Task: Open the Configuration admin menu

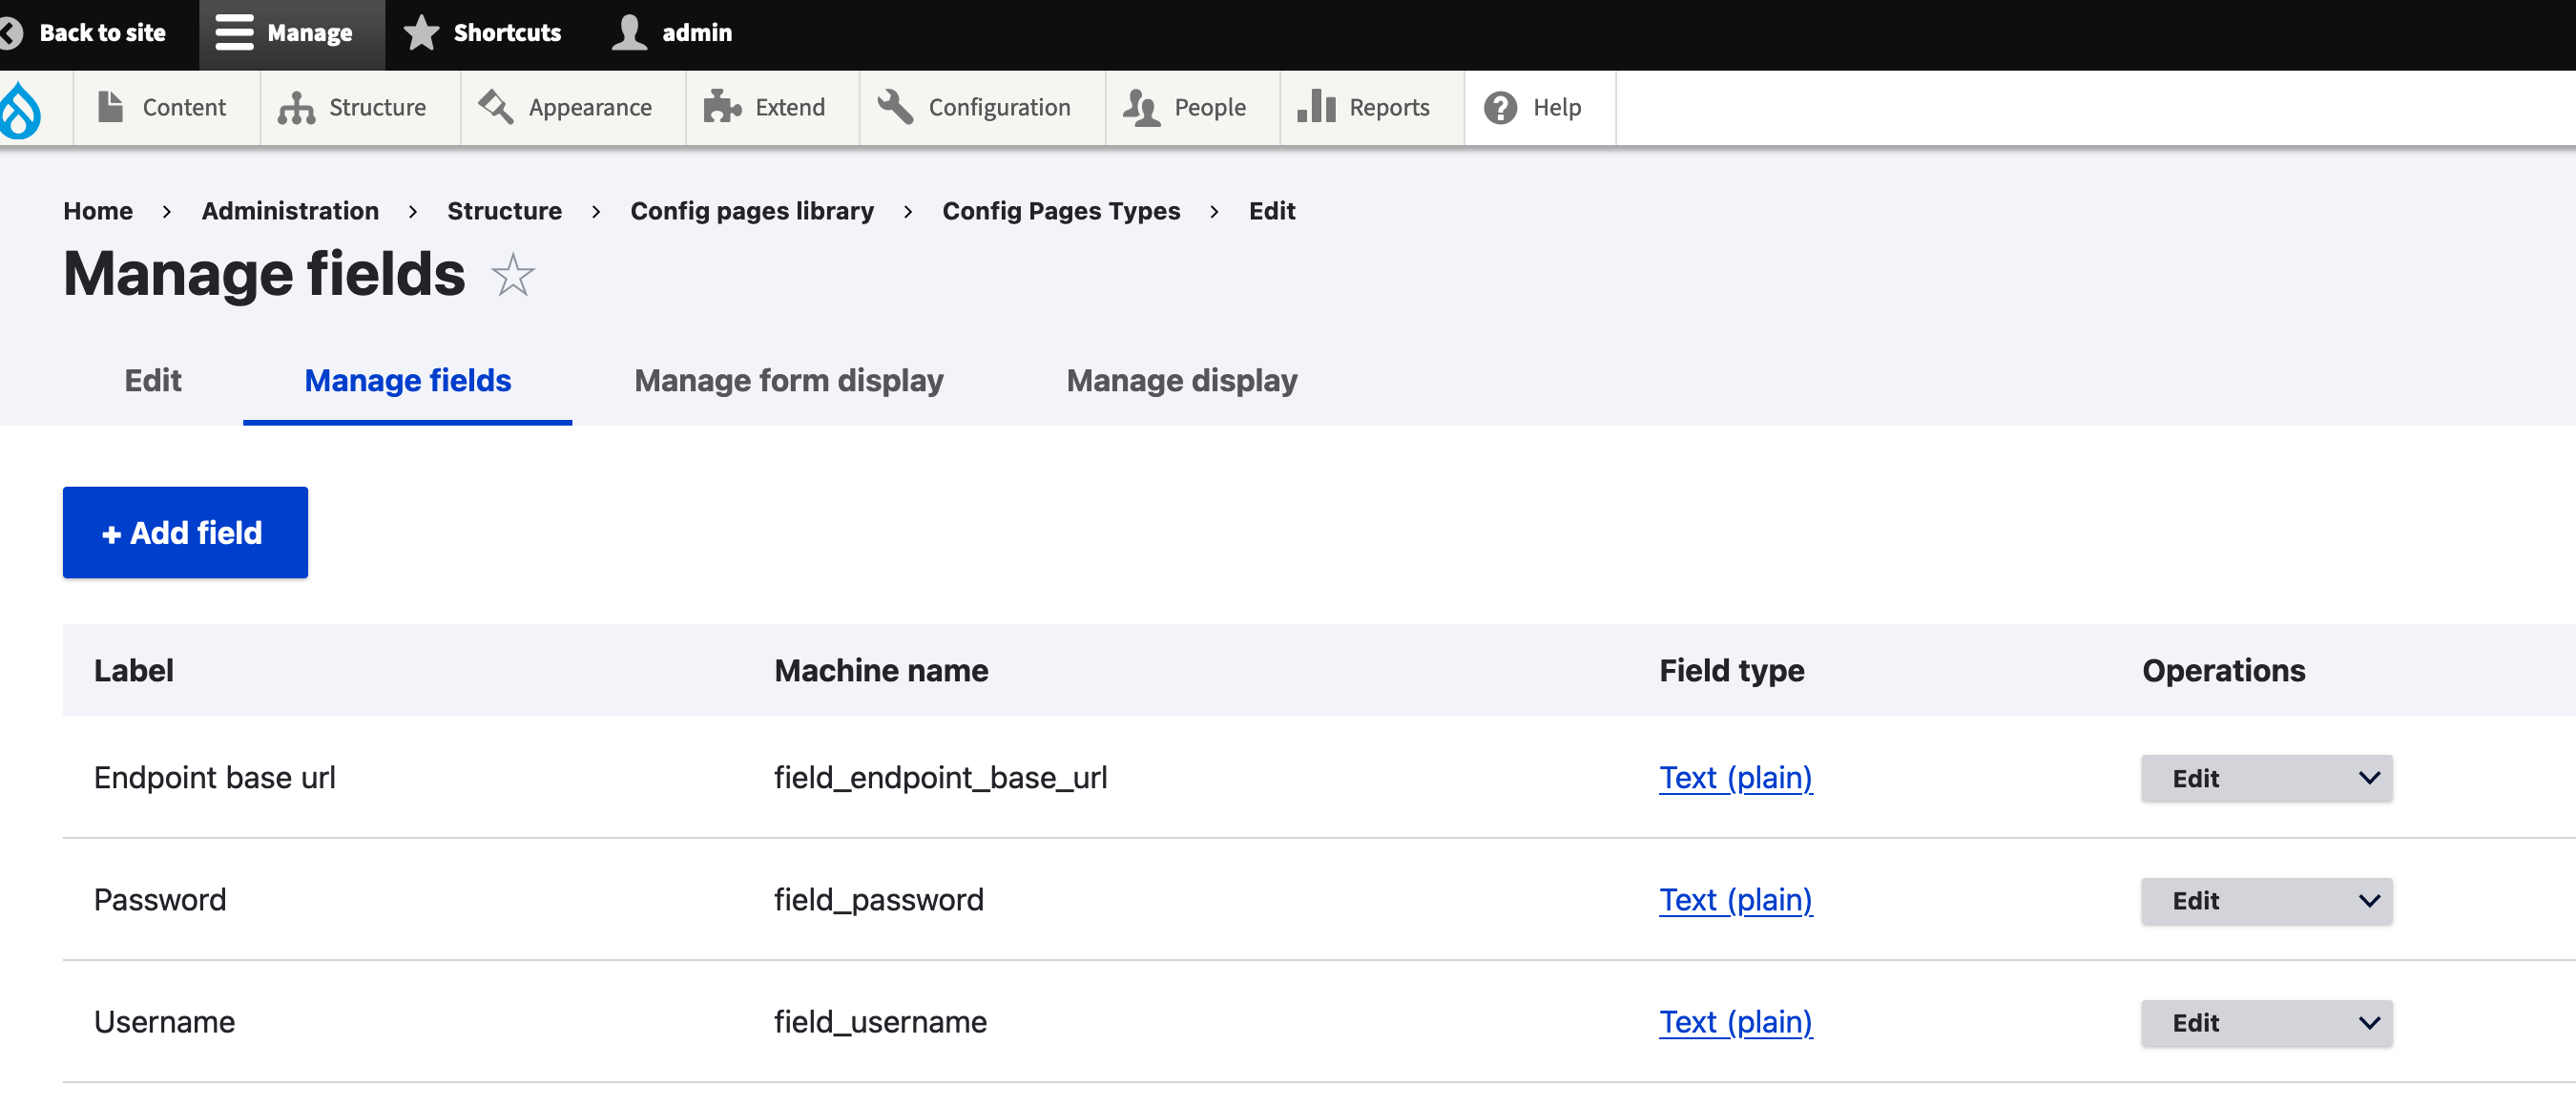Action: pyautogui.click(x=983, y=108)
